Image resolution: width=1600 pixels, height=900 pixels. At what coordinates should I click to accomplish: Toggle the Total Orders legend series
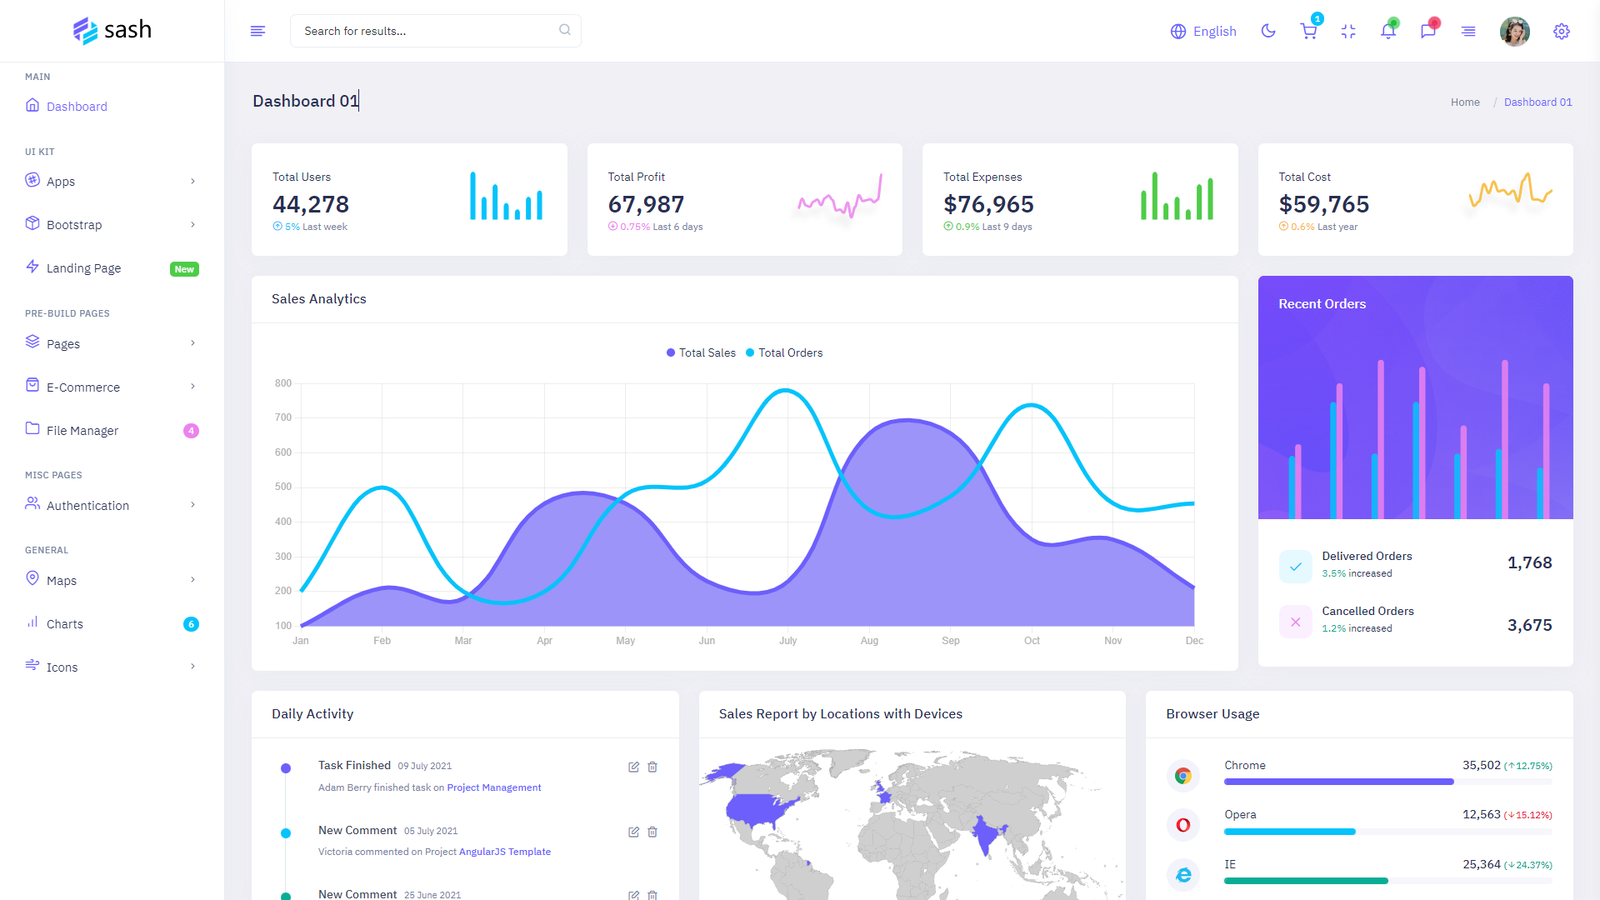tap(784, 353)
